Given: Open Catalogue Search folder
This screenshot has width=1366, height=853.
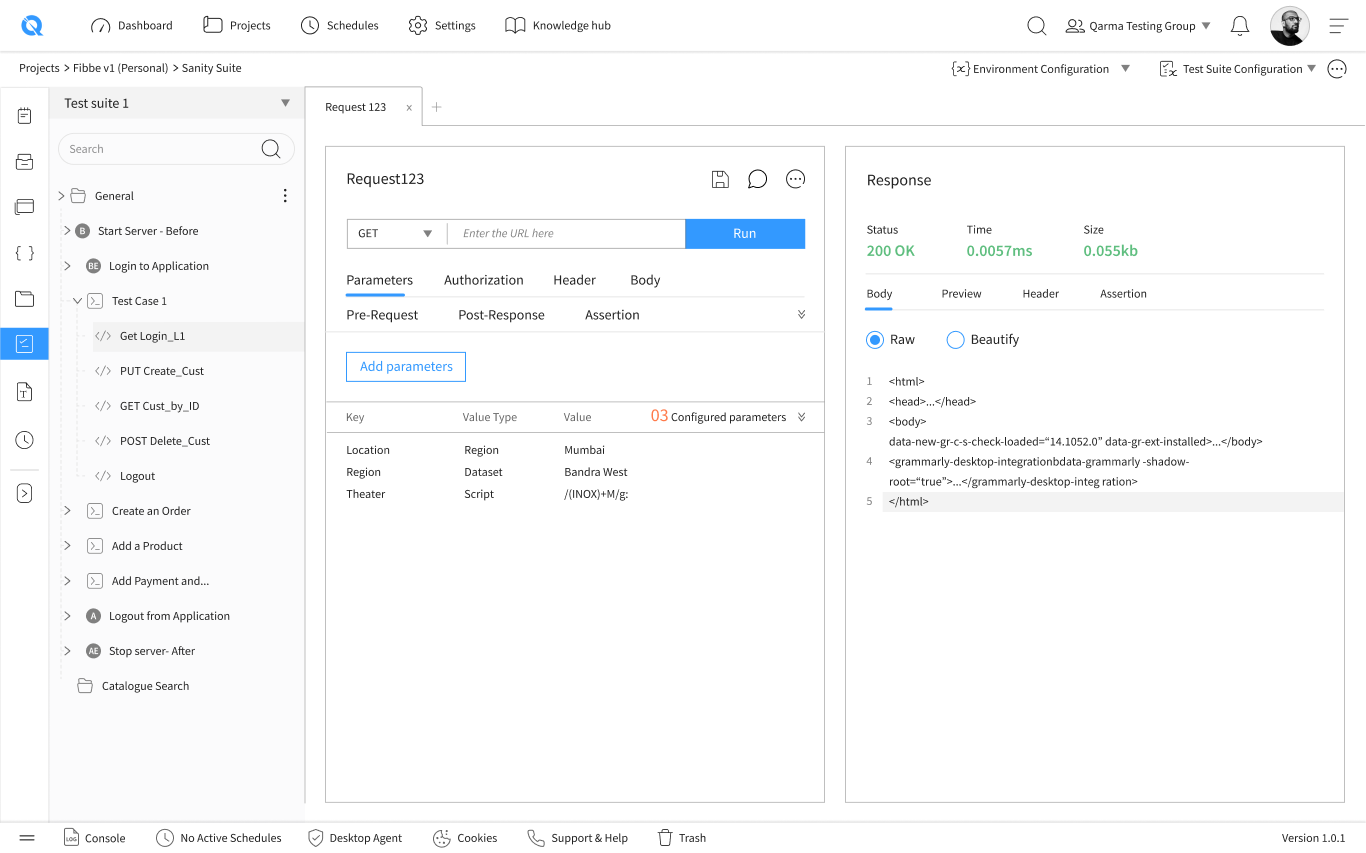Looking at the screenshot, I should (x=133, y=686).
